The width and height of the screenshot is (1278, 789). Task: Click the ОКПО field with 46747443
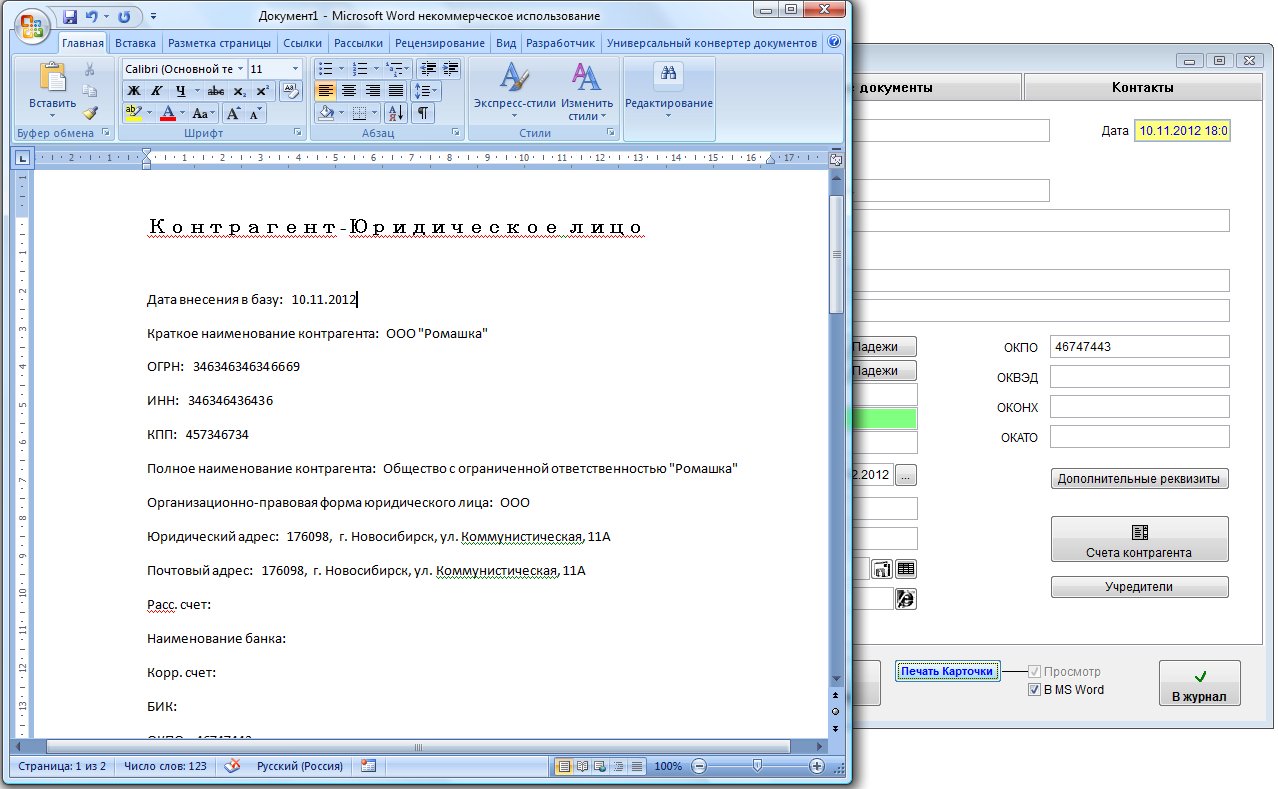click(x=1139, y=346)
